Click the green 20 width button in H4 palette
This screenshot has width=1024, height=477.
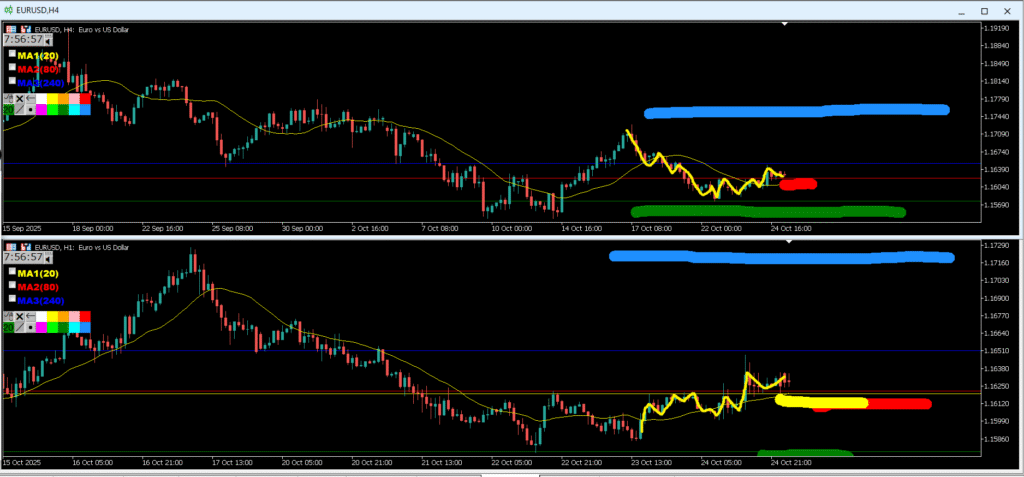(x=8, y=110)
